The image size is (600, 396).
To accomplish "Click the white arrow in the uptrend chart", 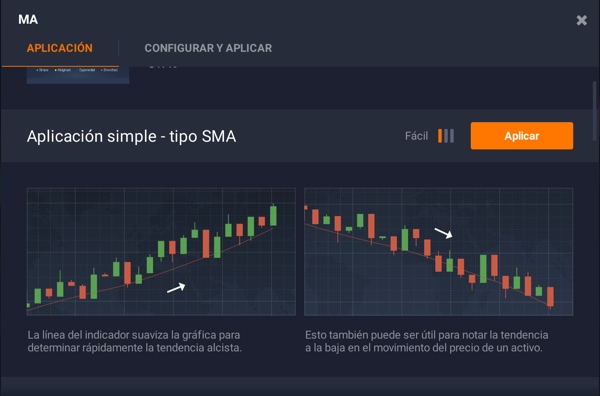I will (176, 288).
